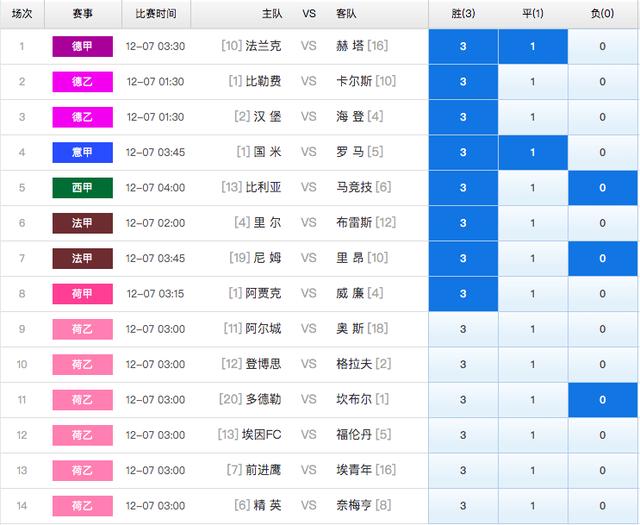Click the 比赛时间 column header

pos(156,14)
